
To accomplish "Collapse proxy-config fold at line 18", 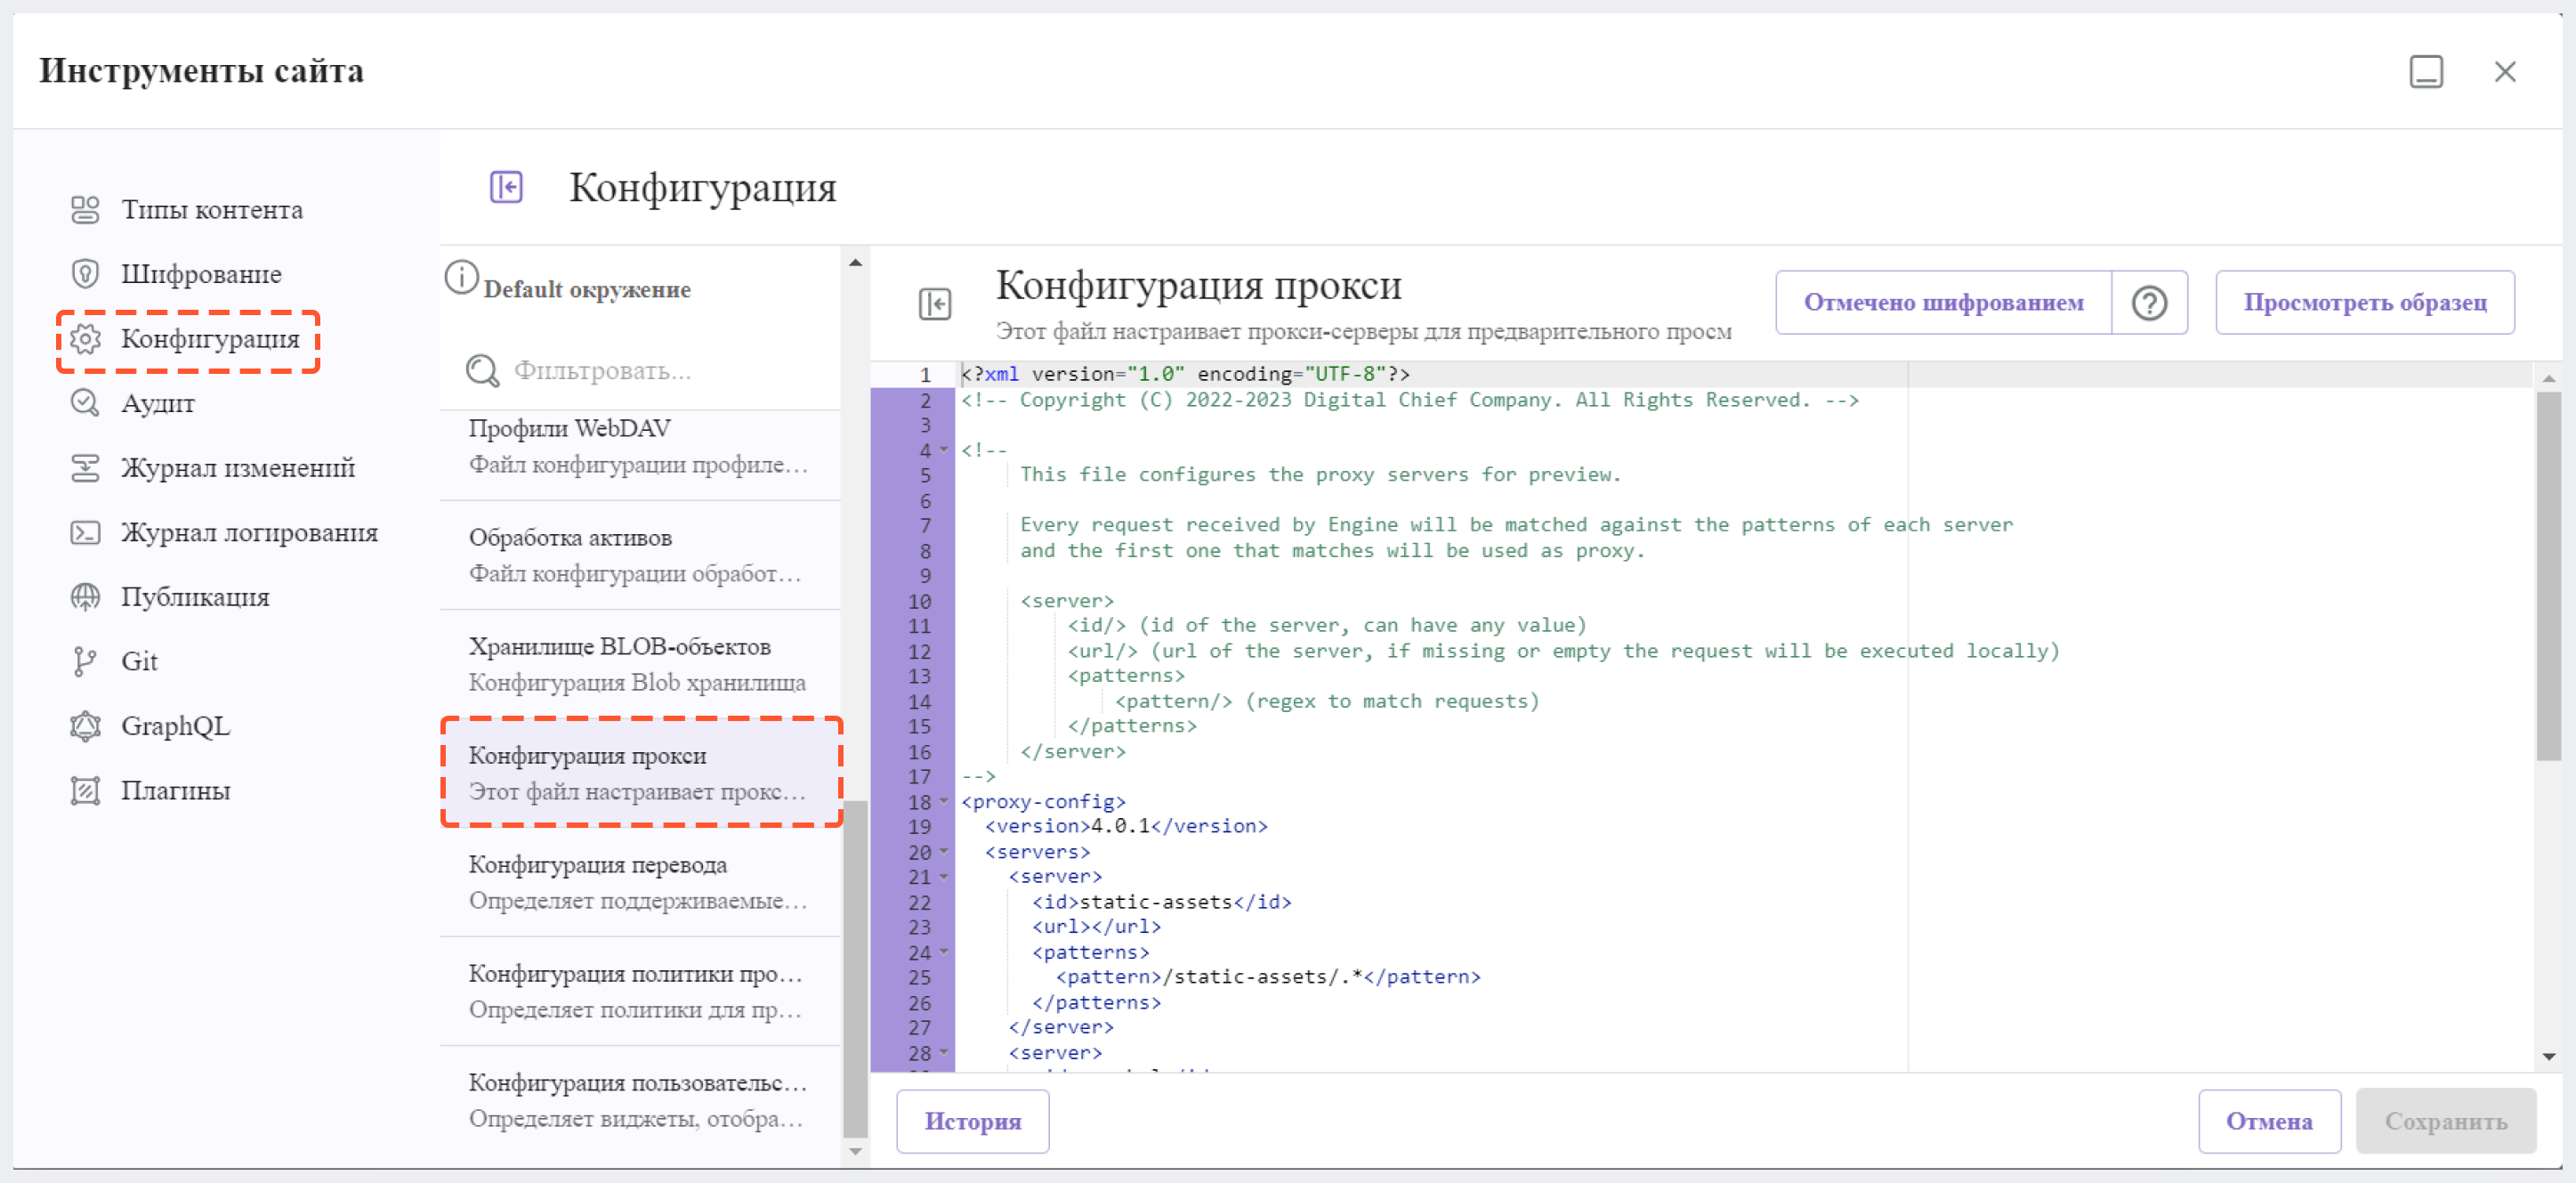I will click(x=943, y=802).
